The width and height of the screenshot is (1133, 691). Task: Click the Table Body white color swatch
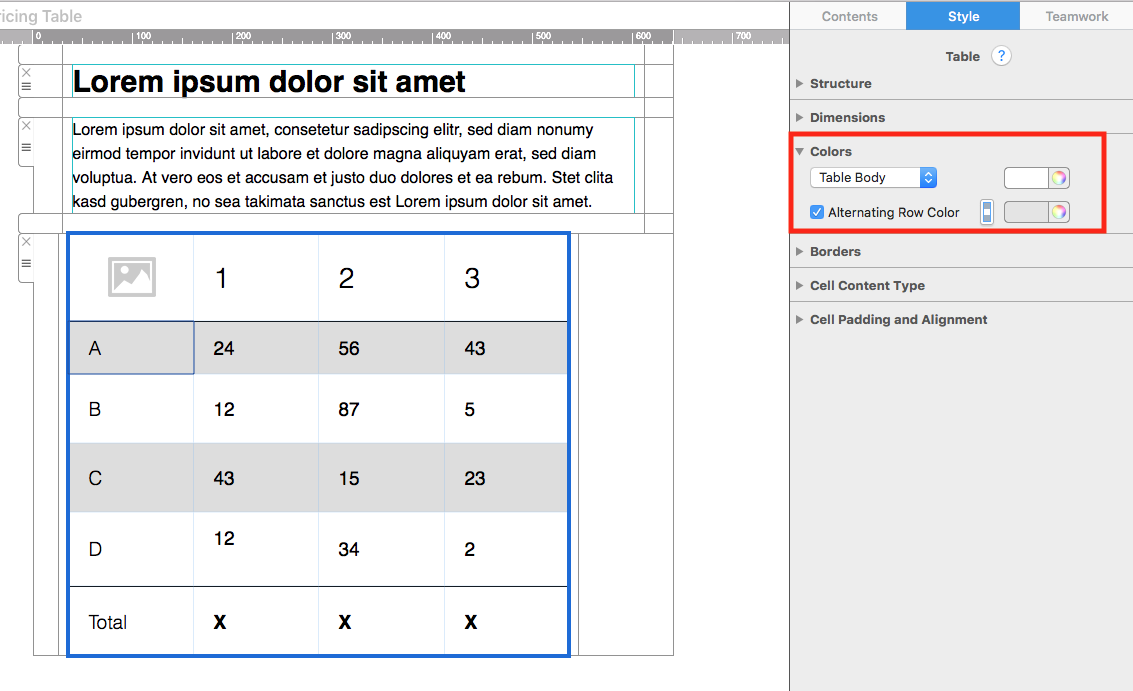coord(1025,178)
